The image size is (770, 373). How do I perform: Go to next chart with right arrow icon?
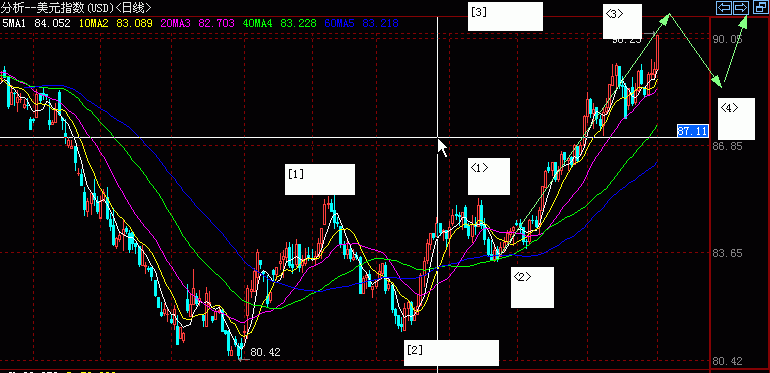tap(741, 7)
